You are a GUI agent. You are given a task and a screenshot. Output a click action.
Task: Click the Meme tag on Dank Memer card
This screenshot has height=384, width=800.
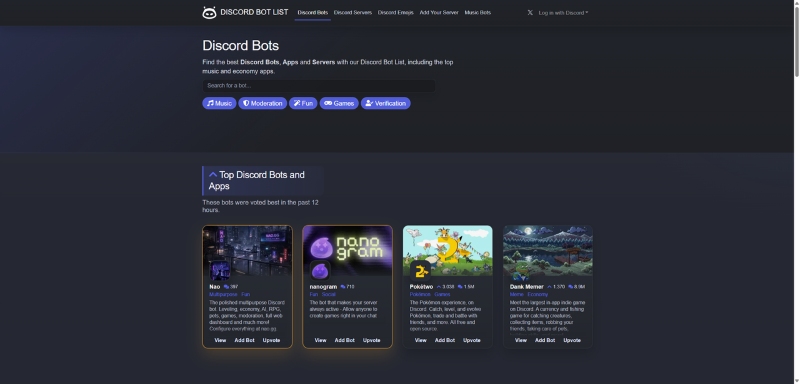click(x=517, y=295)
